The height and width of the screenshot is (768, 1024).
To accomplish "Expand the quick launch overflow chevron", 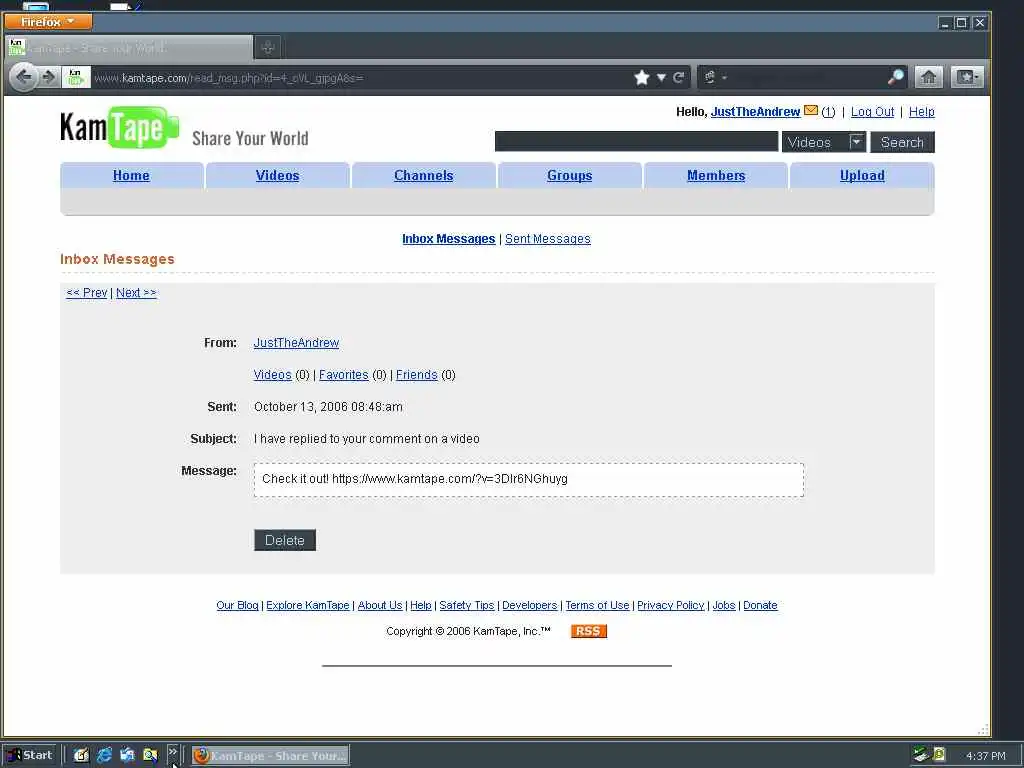I will 172,752.
